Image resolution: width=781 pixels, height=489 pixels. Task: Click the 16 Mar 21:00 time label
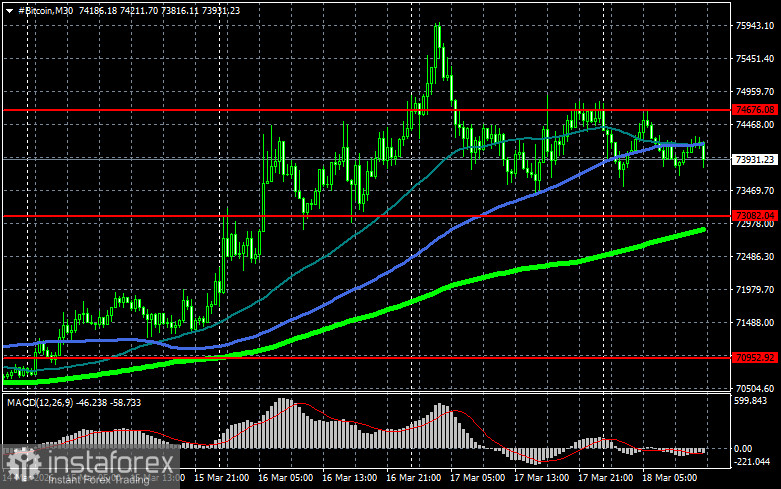[x=413, y=478]
